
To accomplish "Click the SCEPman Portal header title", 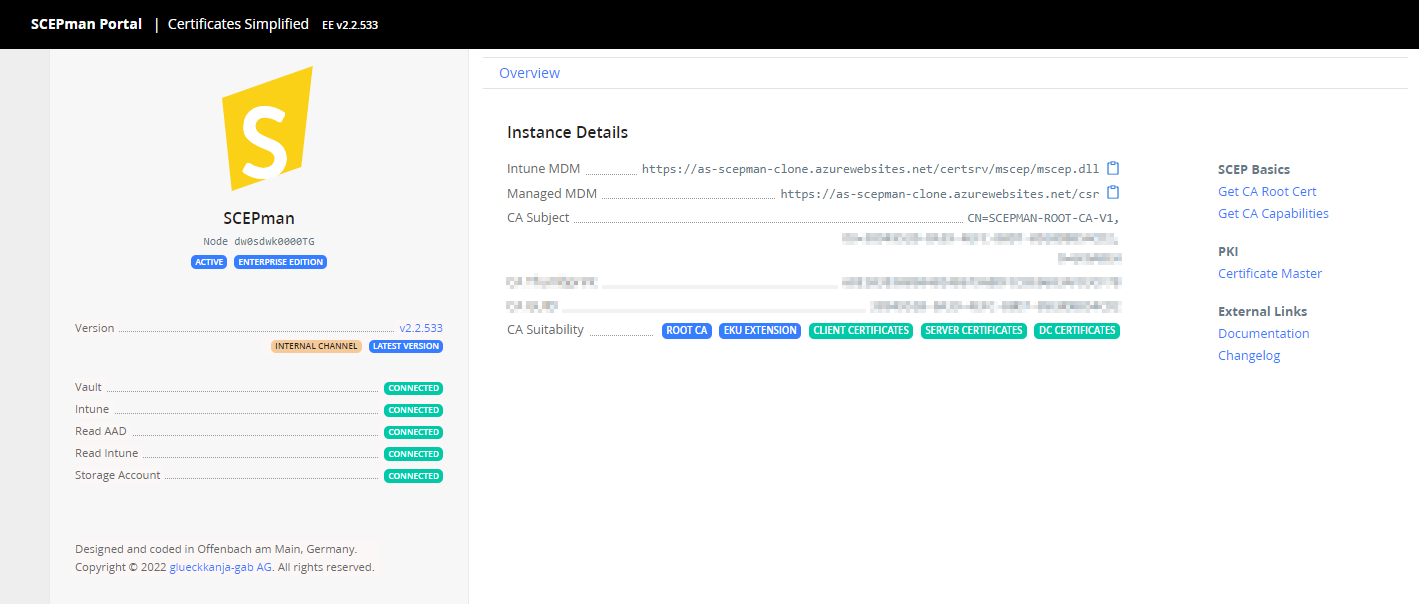I will 86,24.
